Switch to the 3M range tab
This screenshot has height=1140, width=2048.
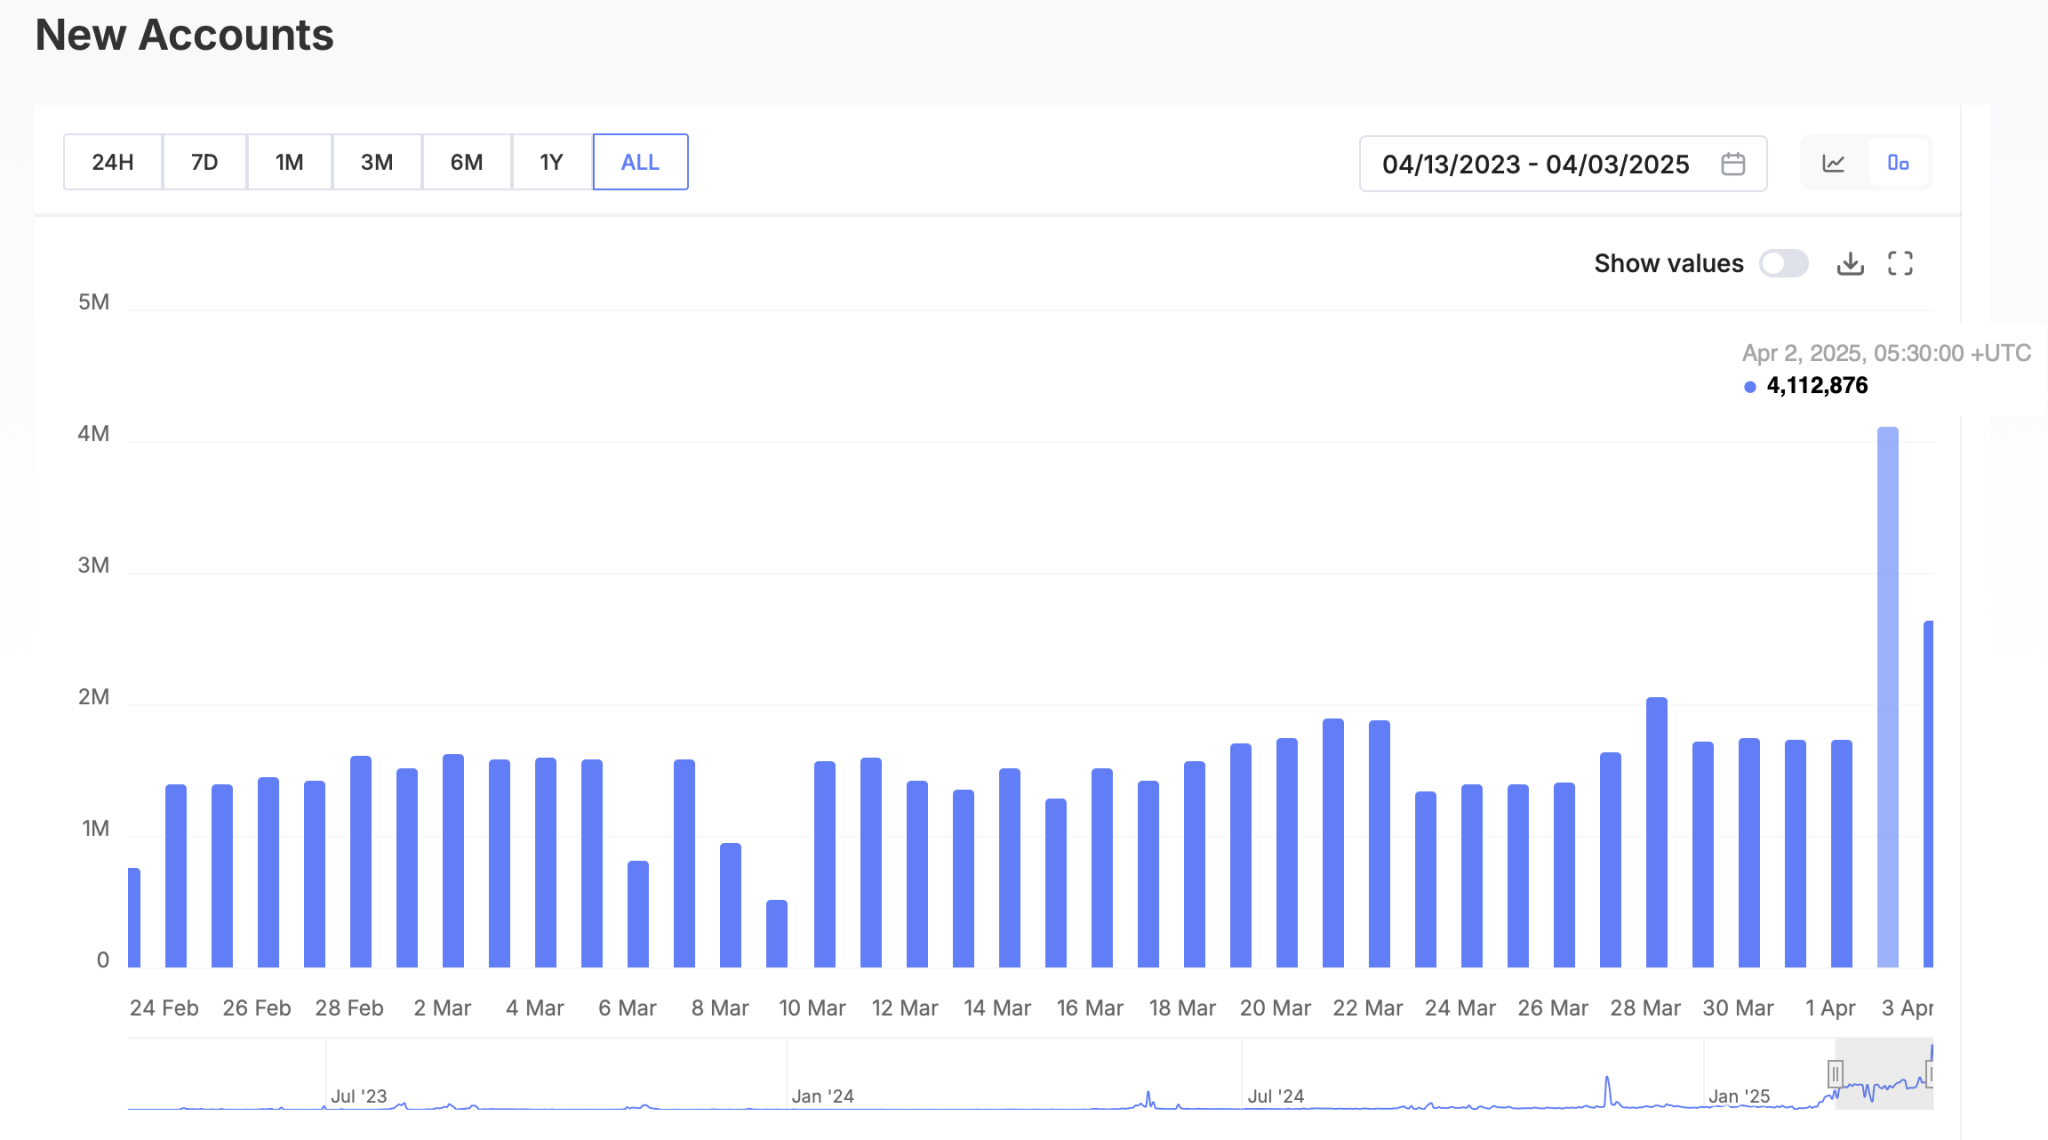pyautogui.click(x=376, y=162)
